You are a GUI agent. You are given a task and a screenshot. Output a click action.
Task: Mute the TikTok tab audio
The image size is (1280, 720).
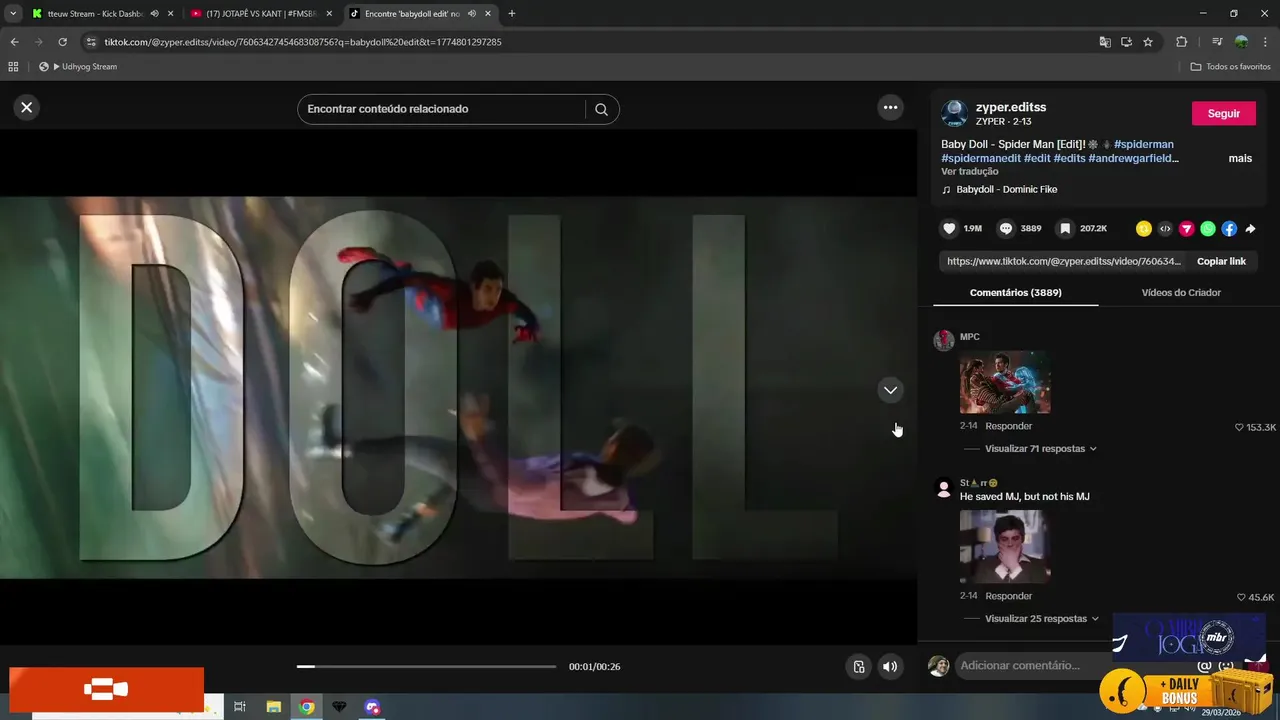click(471, 14)
